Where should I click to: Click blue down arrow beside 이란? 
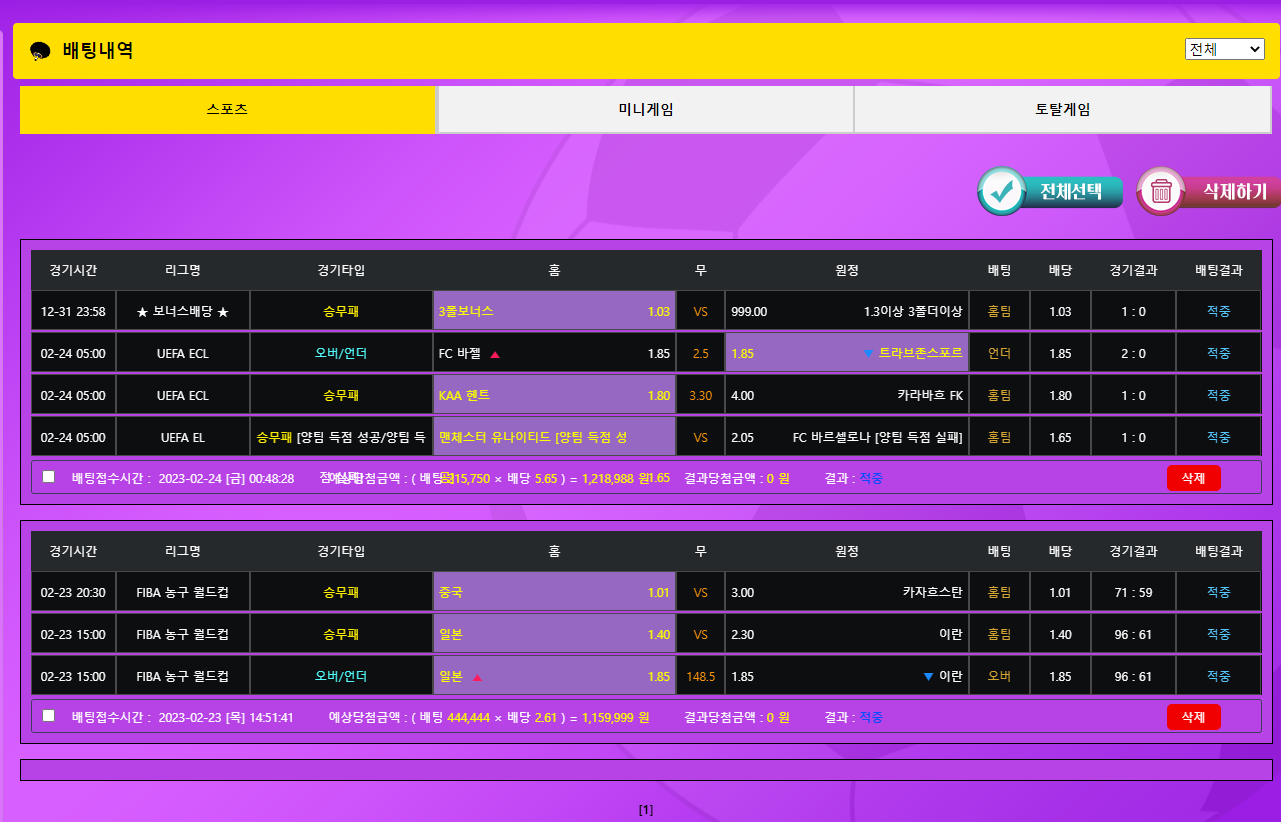tap(929, 677)
